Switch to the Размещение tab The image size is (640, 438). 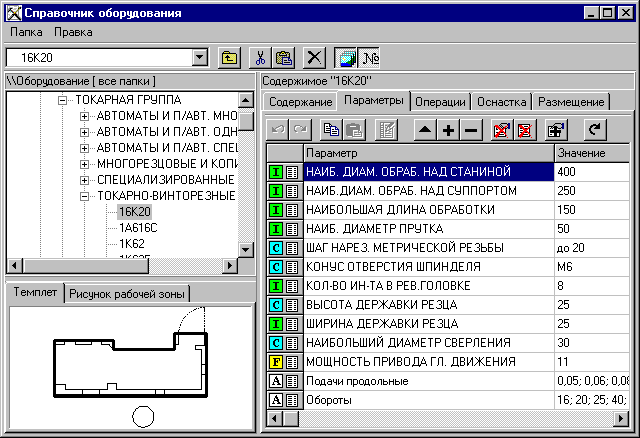click(x=571, y=102)
